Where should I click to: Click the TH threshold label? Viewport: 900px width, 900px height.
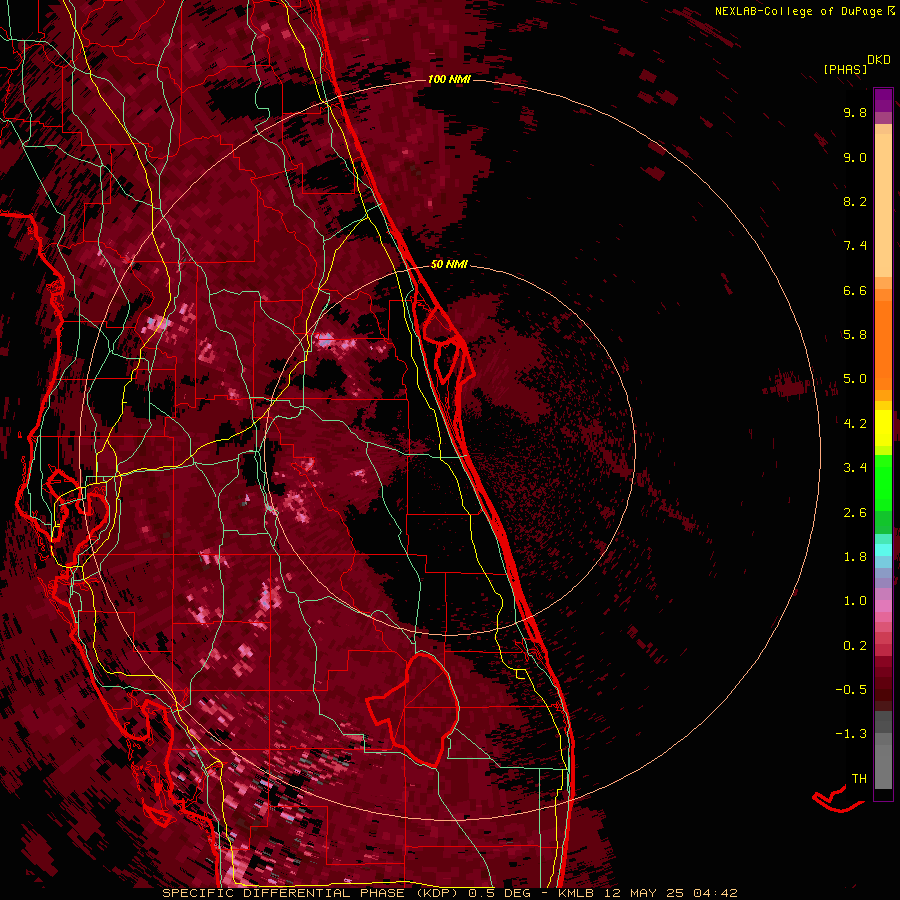pos(859,779)
